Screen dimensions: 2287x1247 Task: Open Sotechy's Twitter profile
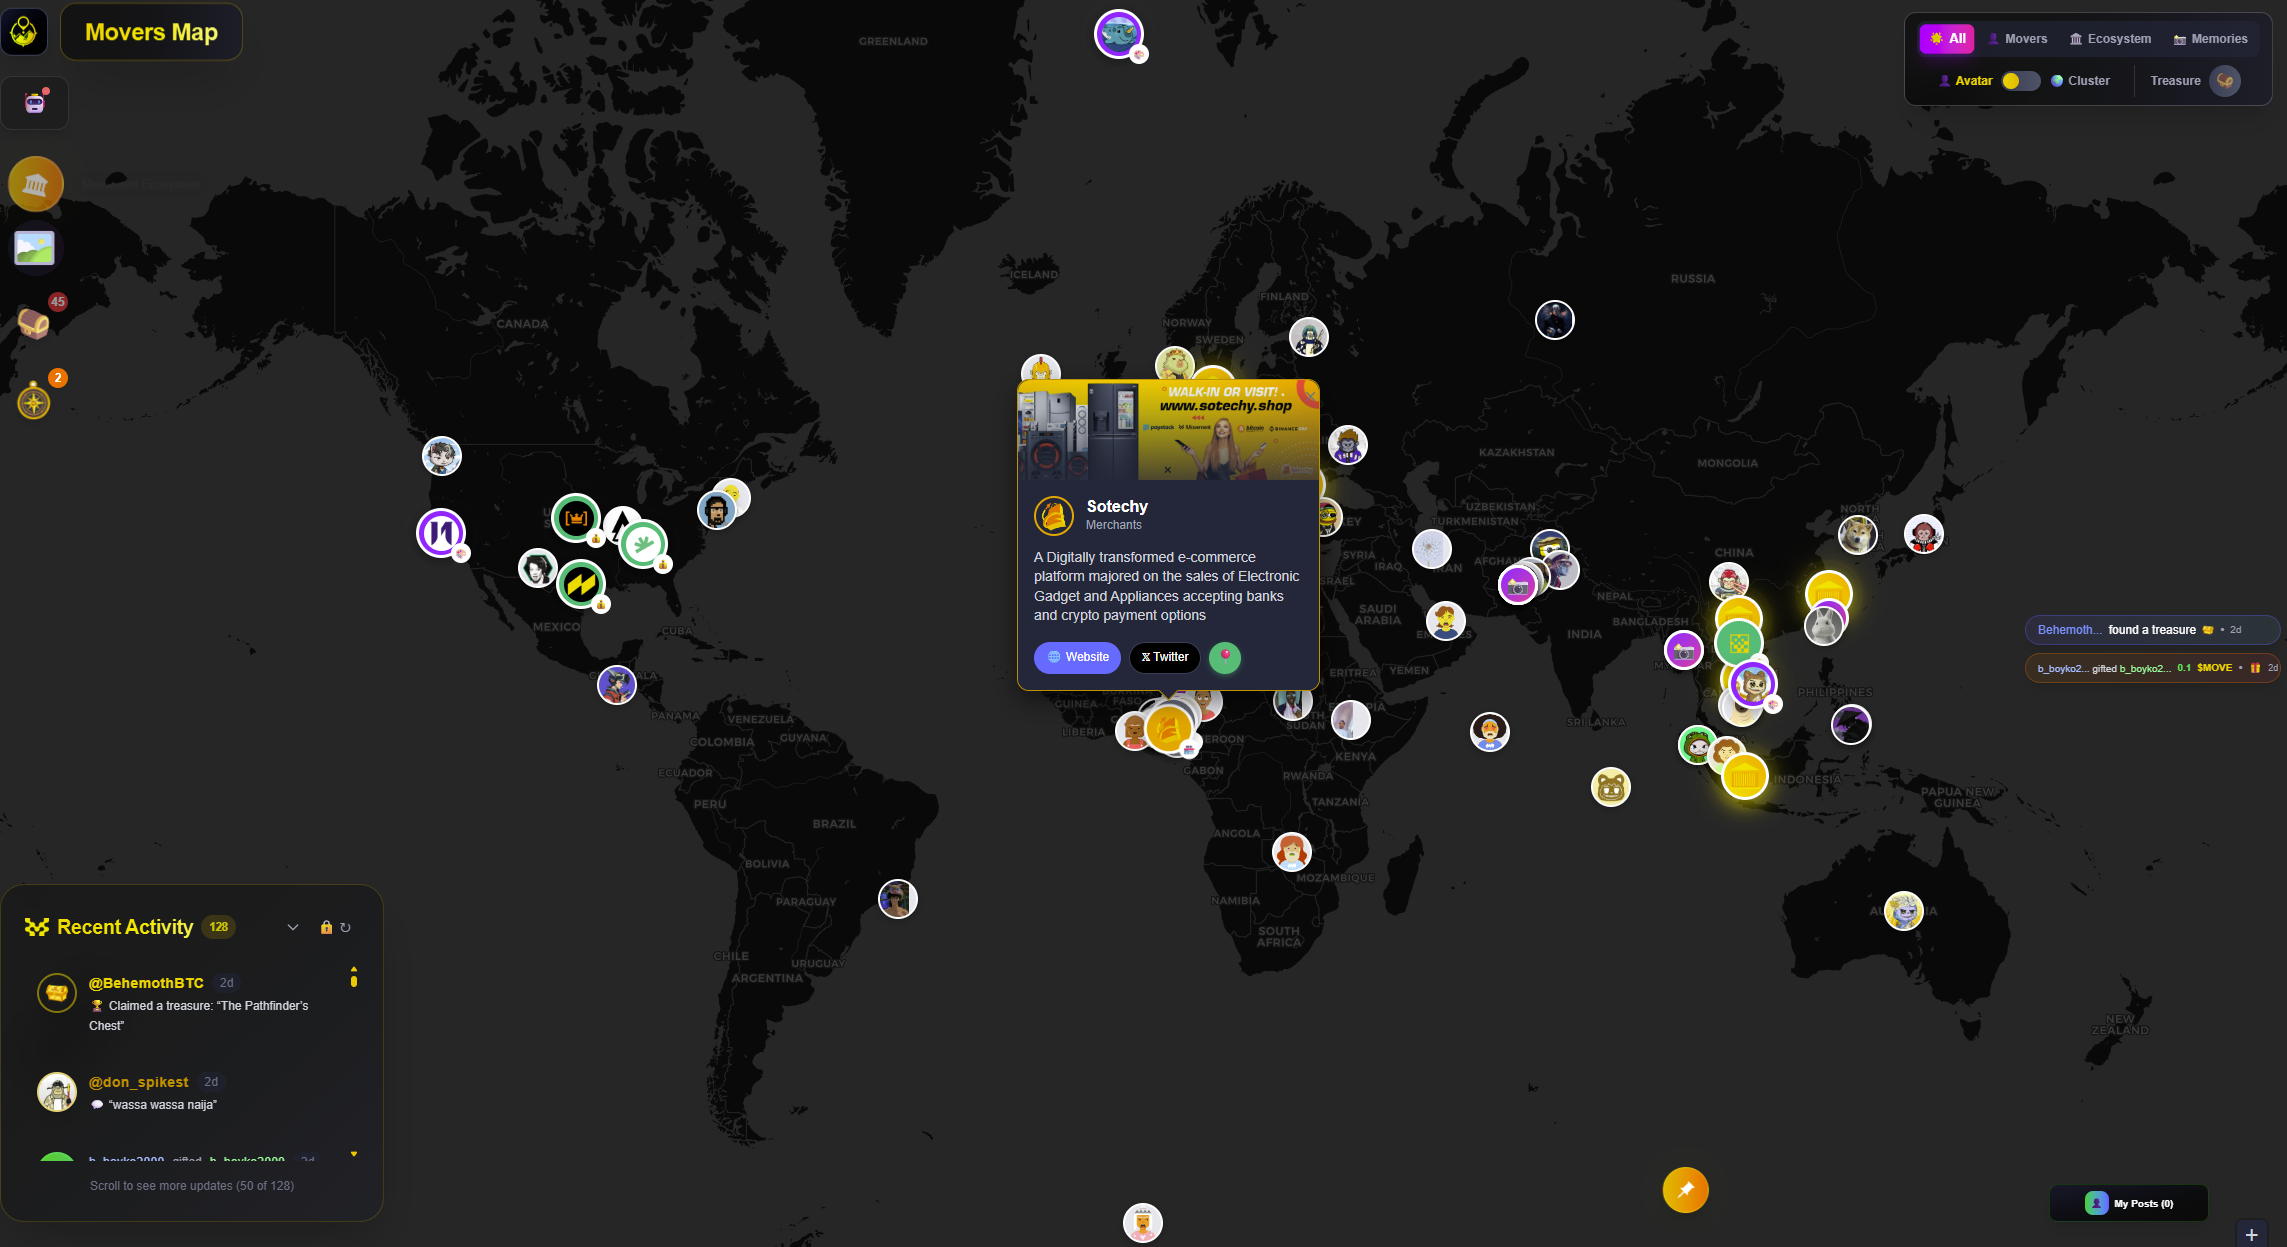pos(1164,657)
